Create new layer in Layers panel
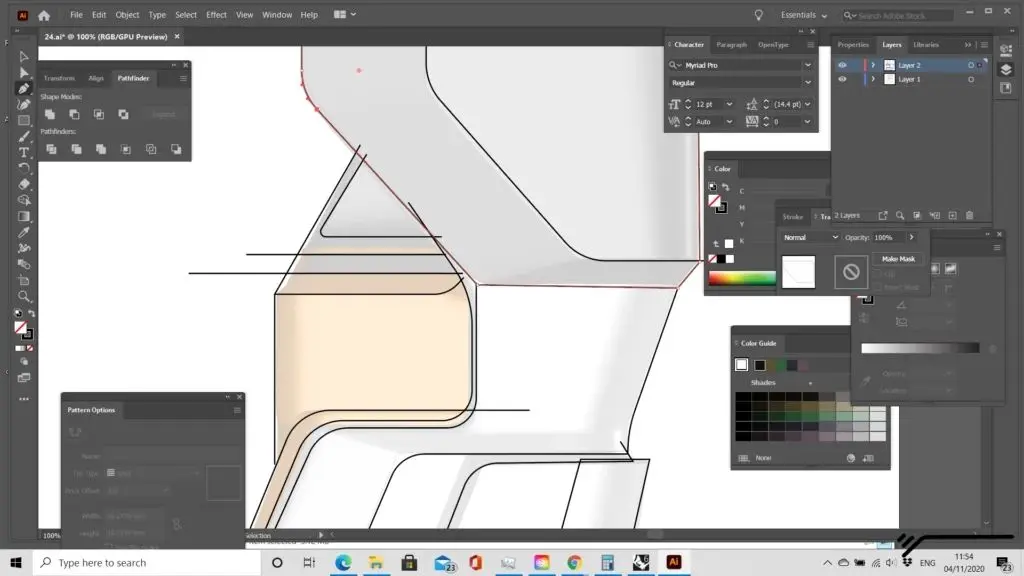 tap(953, 216)
